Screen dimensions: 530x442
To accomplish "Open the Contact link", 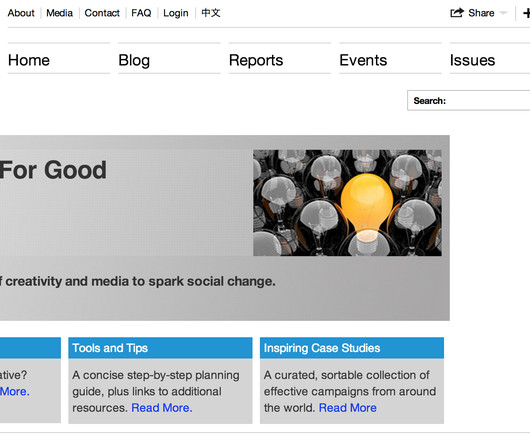I will [102, 13].
